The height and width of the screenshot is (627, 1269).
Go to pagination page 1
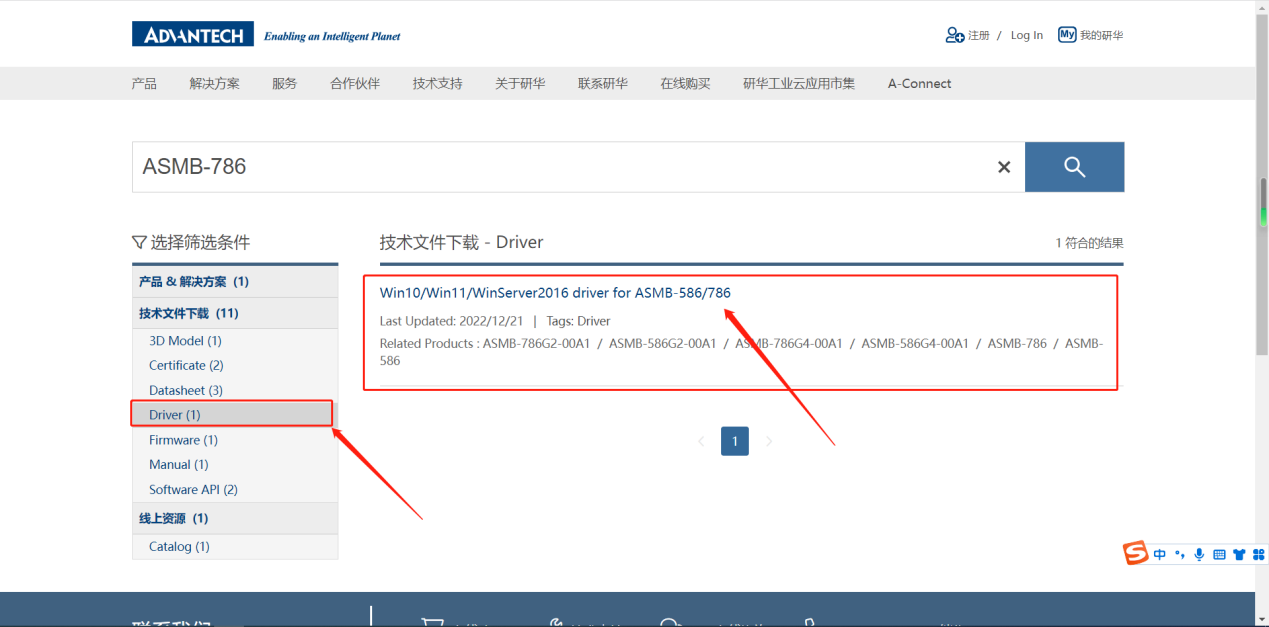tap(735, 441)
